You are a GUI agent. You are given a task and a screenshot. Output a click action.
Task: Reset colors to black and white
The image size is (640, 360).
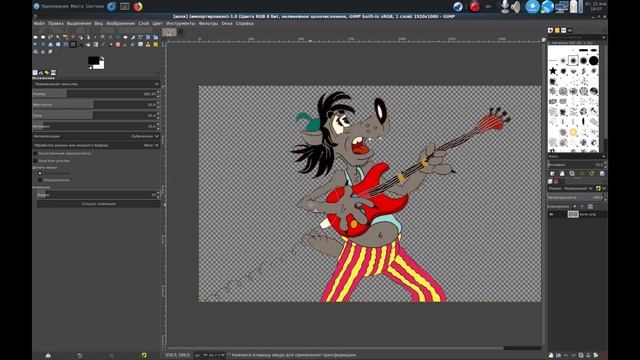coord(90,67)
